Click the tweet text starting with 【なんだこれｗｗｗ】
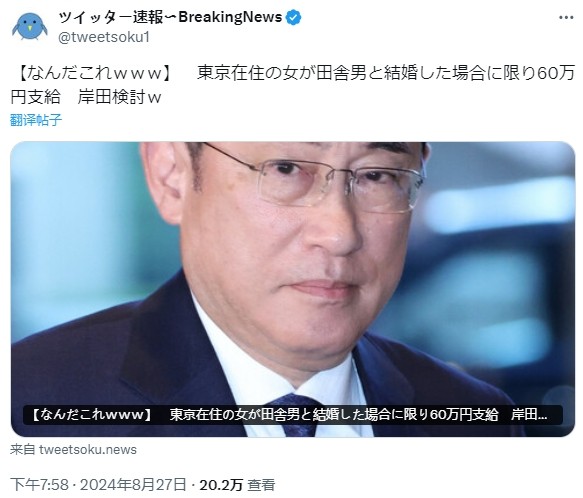Viewport: 583px width, 498px height. pyautogui.click(x=293, y=85)
